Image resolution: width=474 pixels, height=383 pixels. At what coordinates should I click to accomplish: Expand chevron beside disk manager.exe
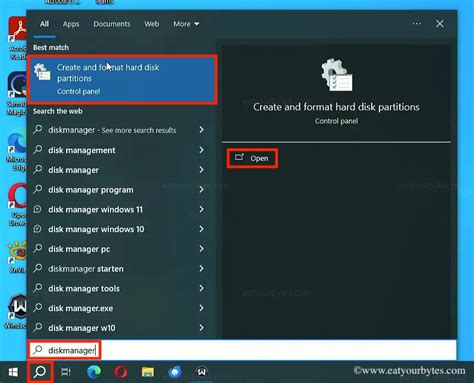point(201,308)
